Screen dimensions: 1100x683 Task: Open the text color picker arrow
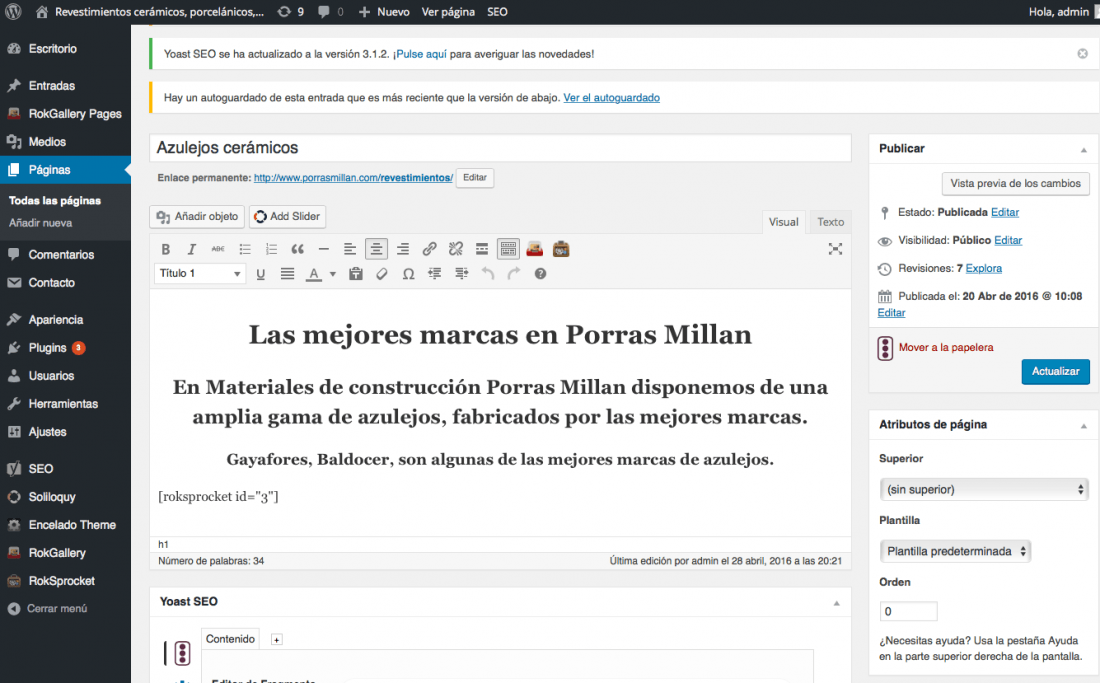click(x=333, y=274)
